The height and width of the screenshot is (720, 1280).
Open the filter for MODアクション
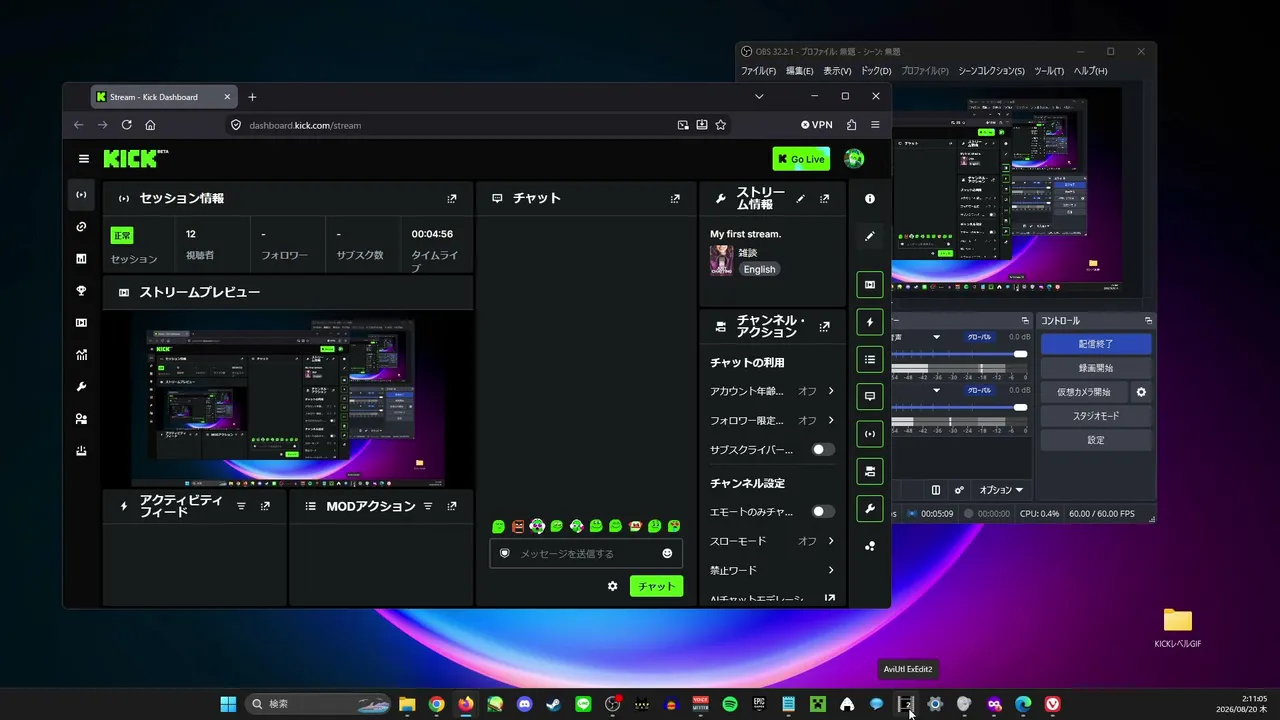[x=428, y=507]
